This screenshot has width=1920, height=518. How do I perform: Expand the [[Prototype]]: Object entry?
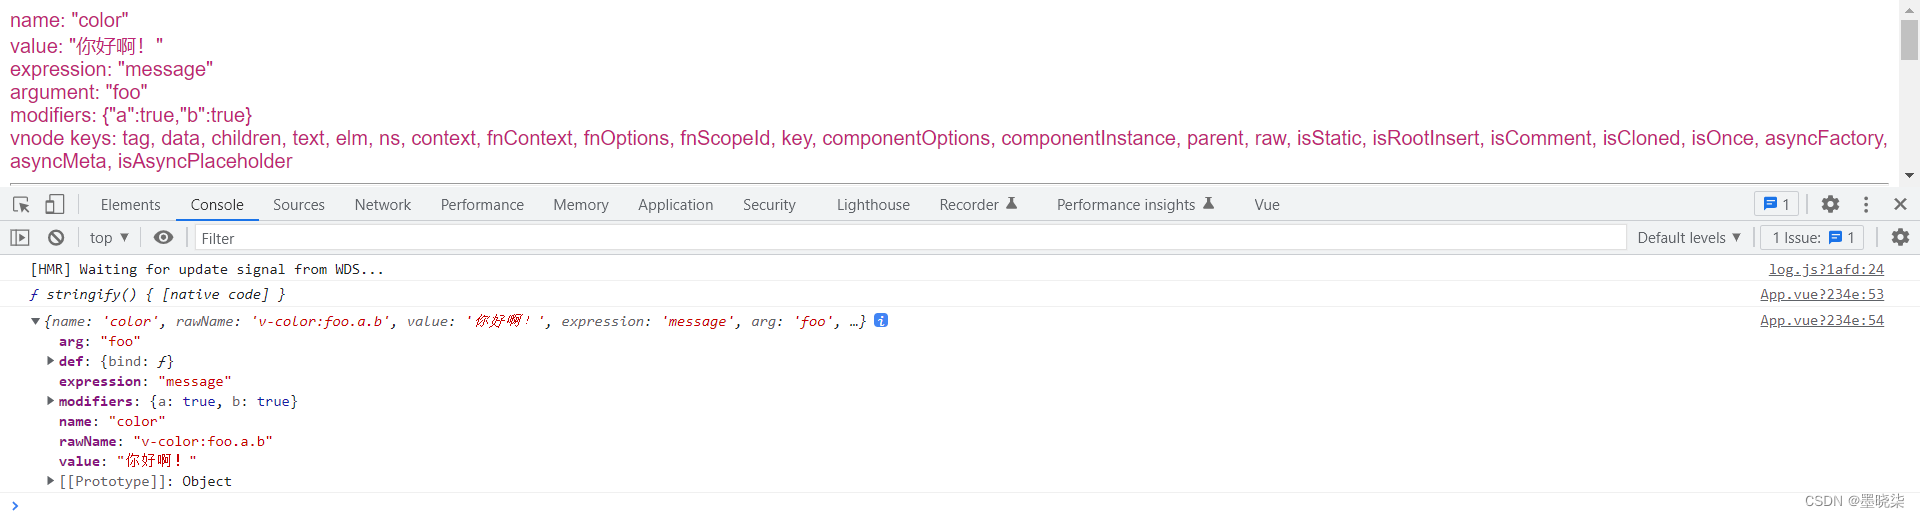50,481
